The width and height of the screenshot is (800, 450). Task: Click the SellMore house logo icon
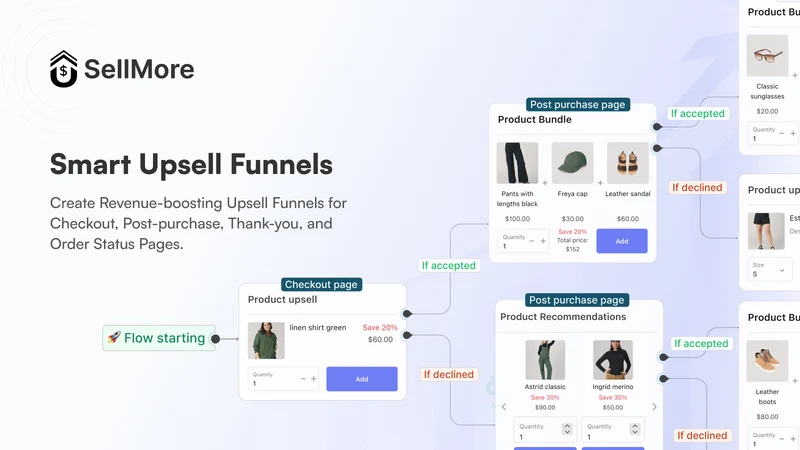point(63,69)
